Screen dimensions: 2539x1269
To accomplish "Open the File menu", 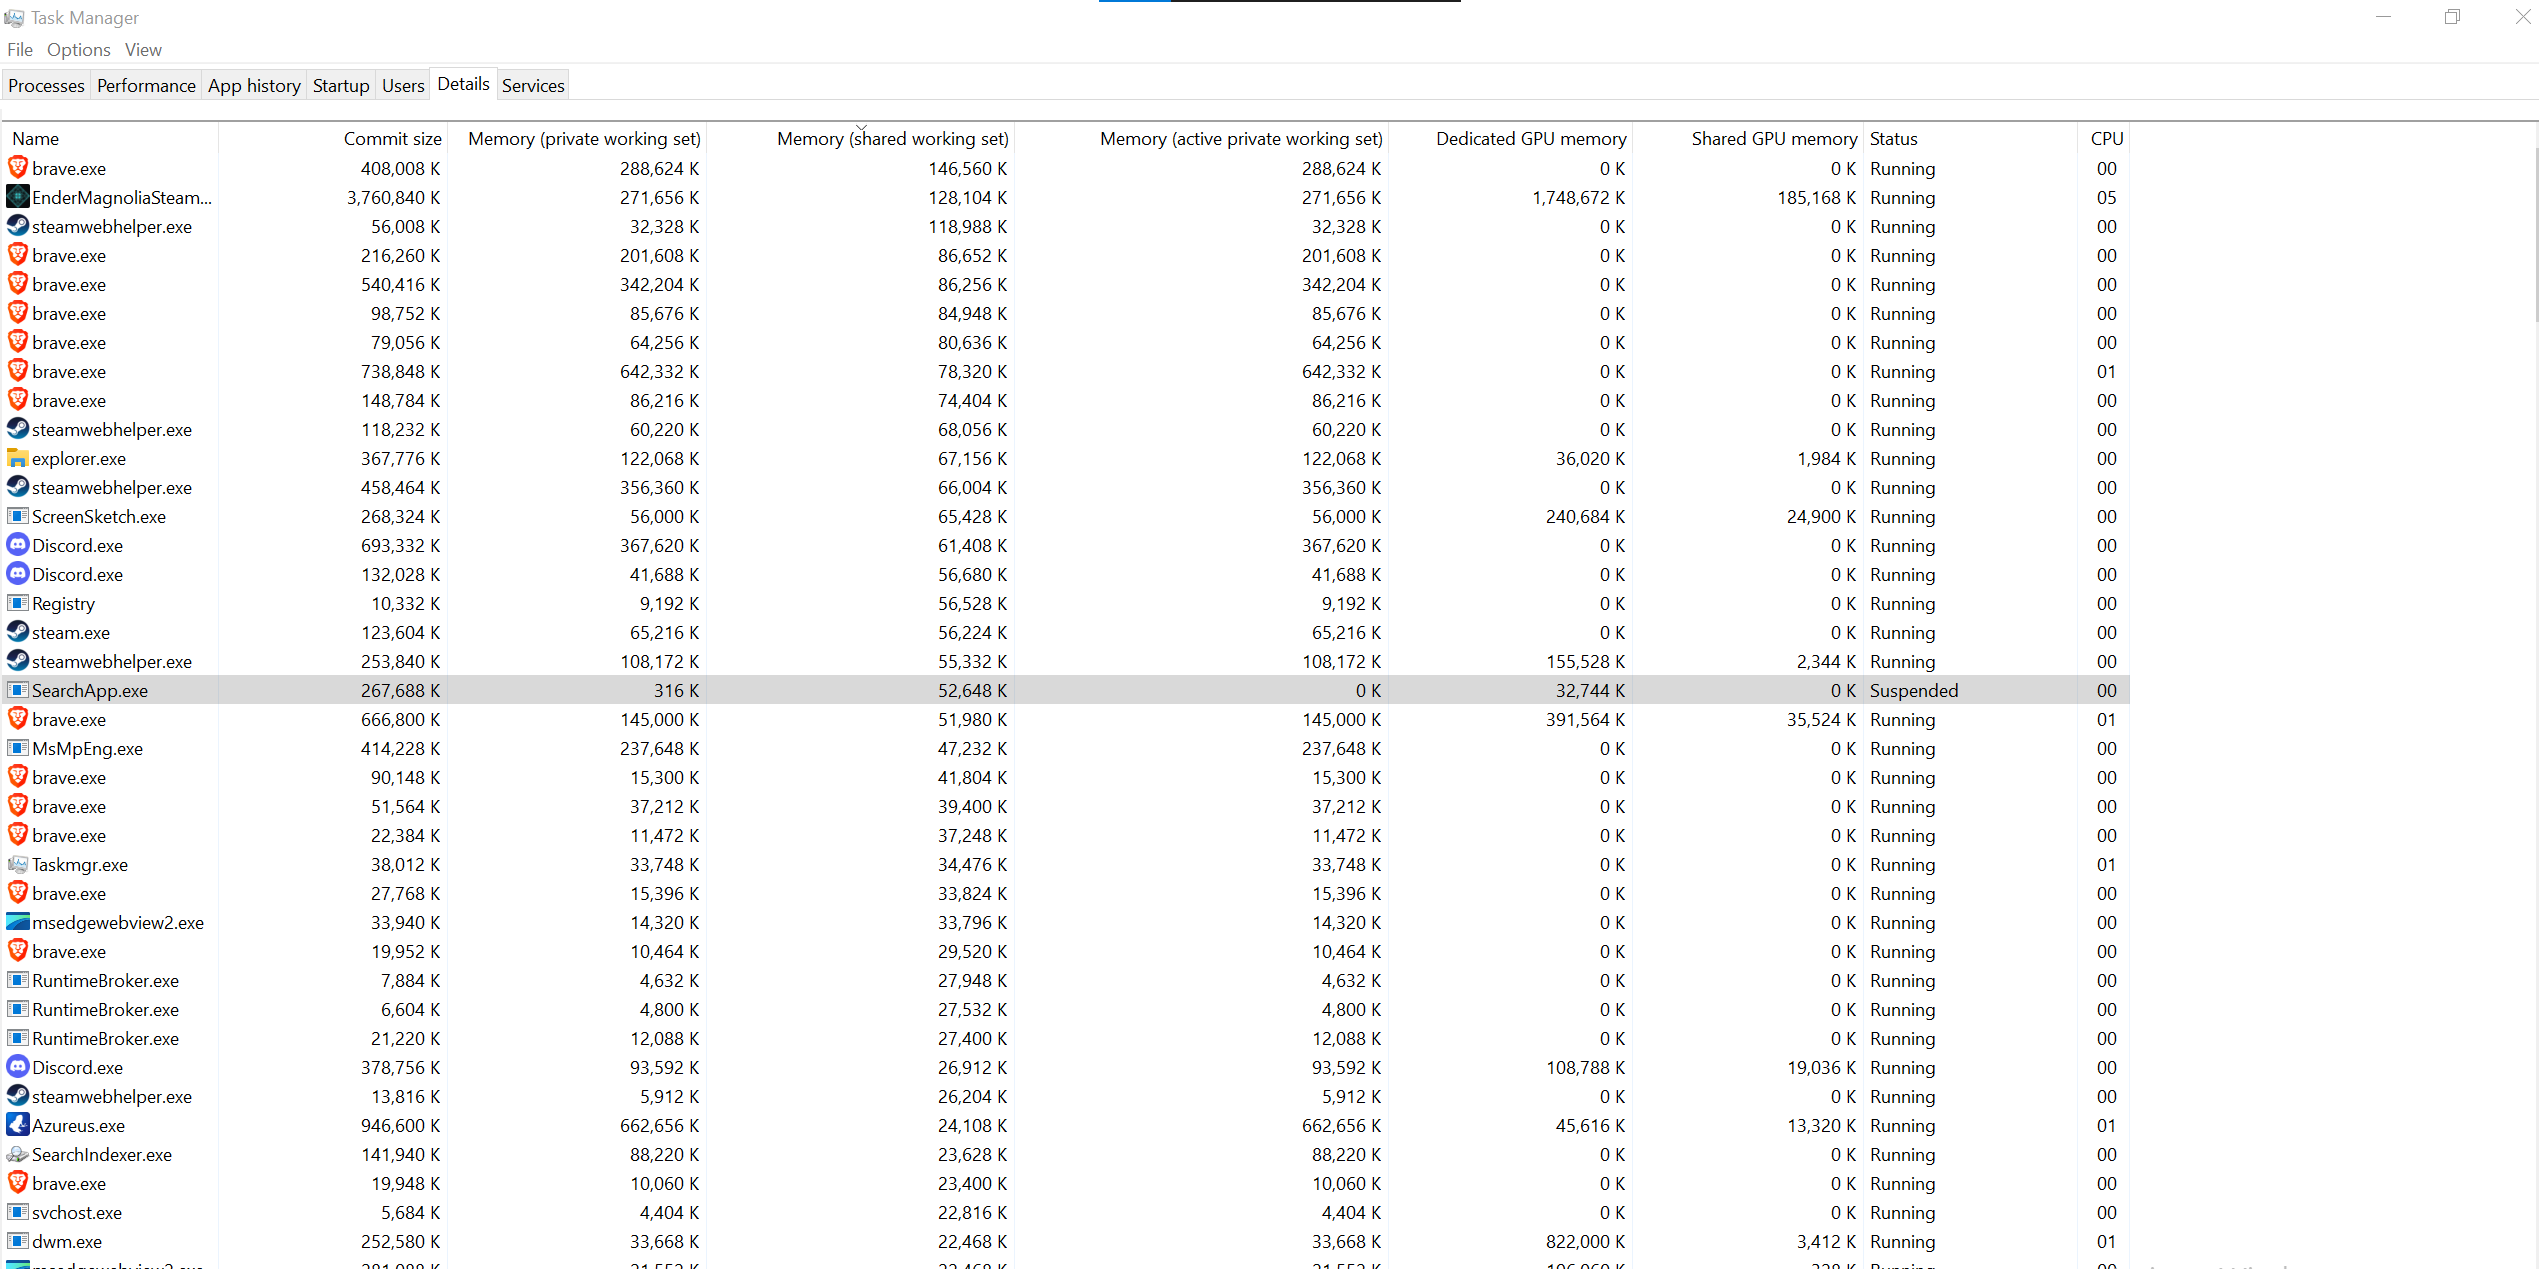I will [20, 50].
